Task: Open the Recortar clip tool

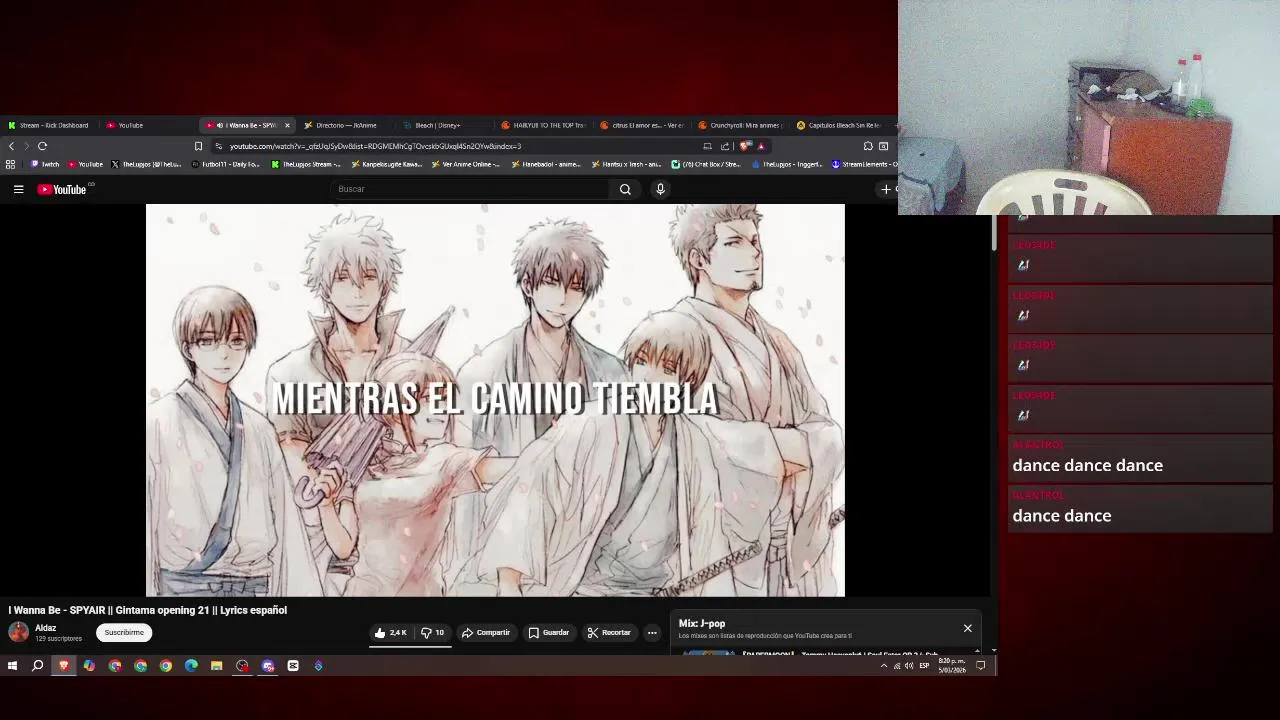Action: (609, 632)
